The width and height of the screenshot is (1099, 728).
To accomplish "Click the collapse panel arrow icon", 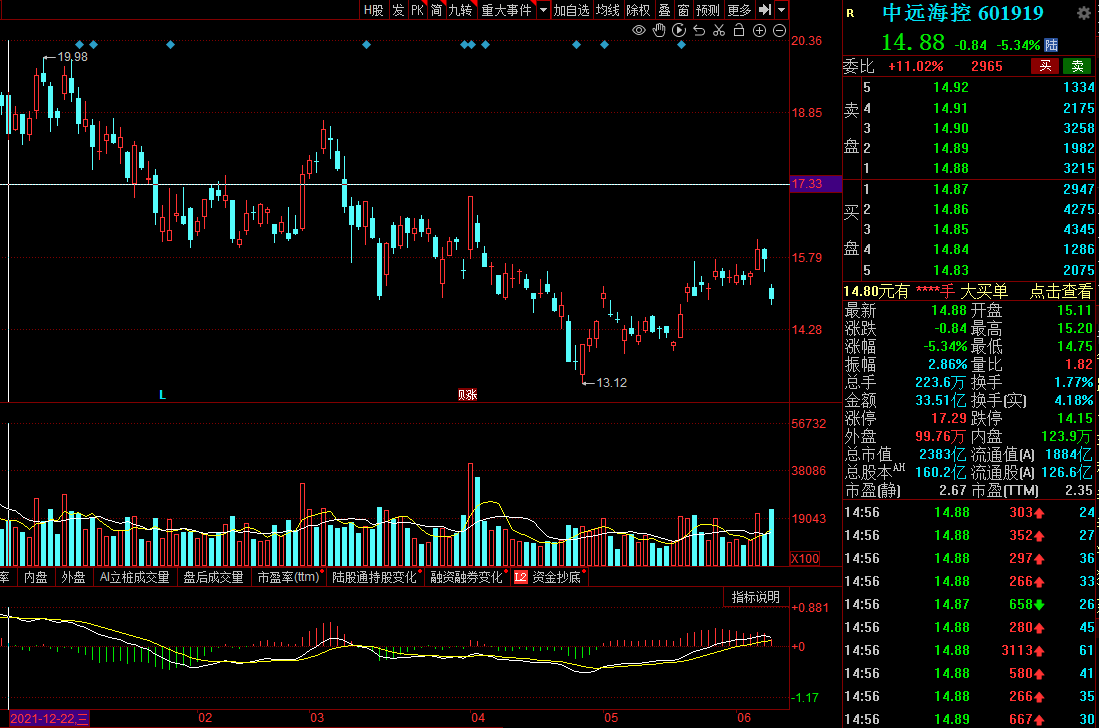I will pyautogui.click(x=765, y=10).
